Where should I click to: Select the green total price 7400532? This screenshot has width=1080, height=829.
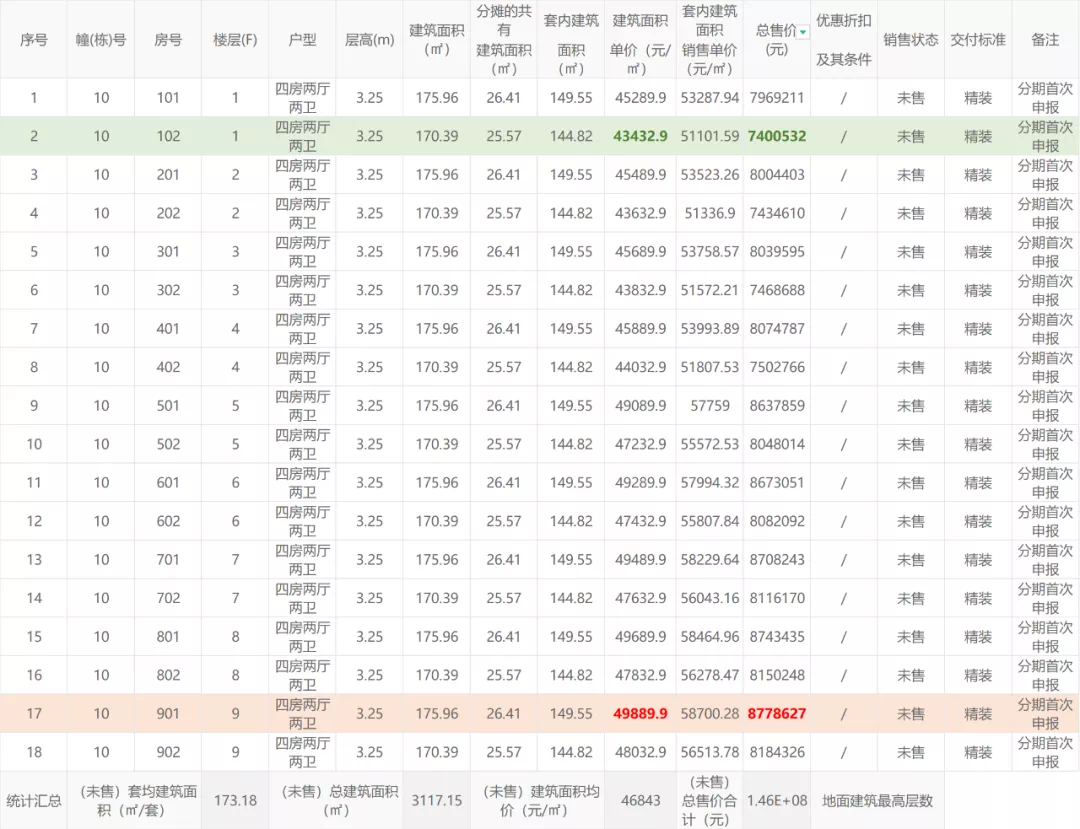pos(776,136)
